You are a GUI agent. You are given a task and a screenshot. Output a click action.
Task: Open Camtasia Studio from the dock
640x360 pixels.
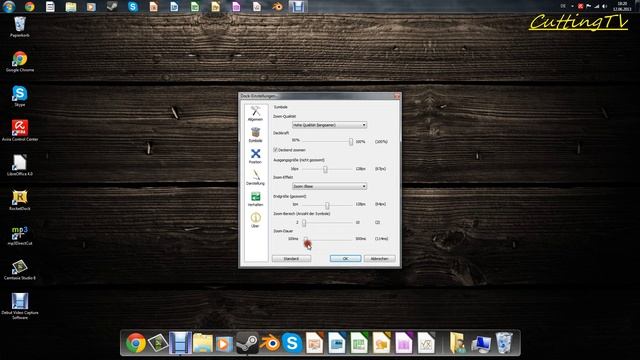tap(158, 342)
